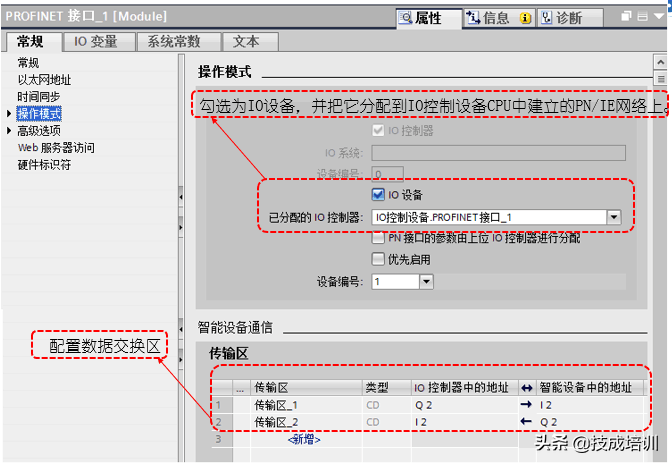This screenshot has height=465, width=672.
Task: Select 常规 in the navigation tree
Action: [x=28, y=63]
